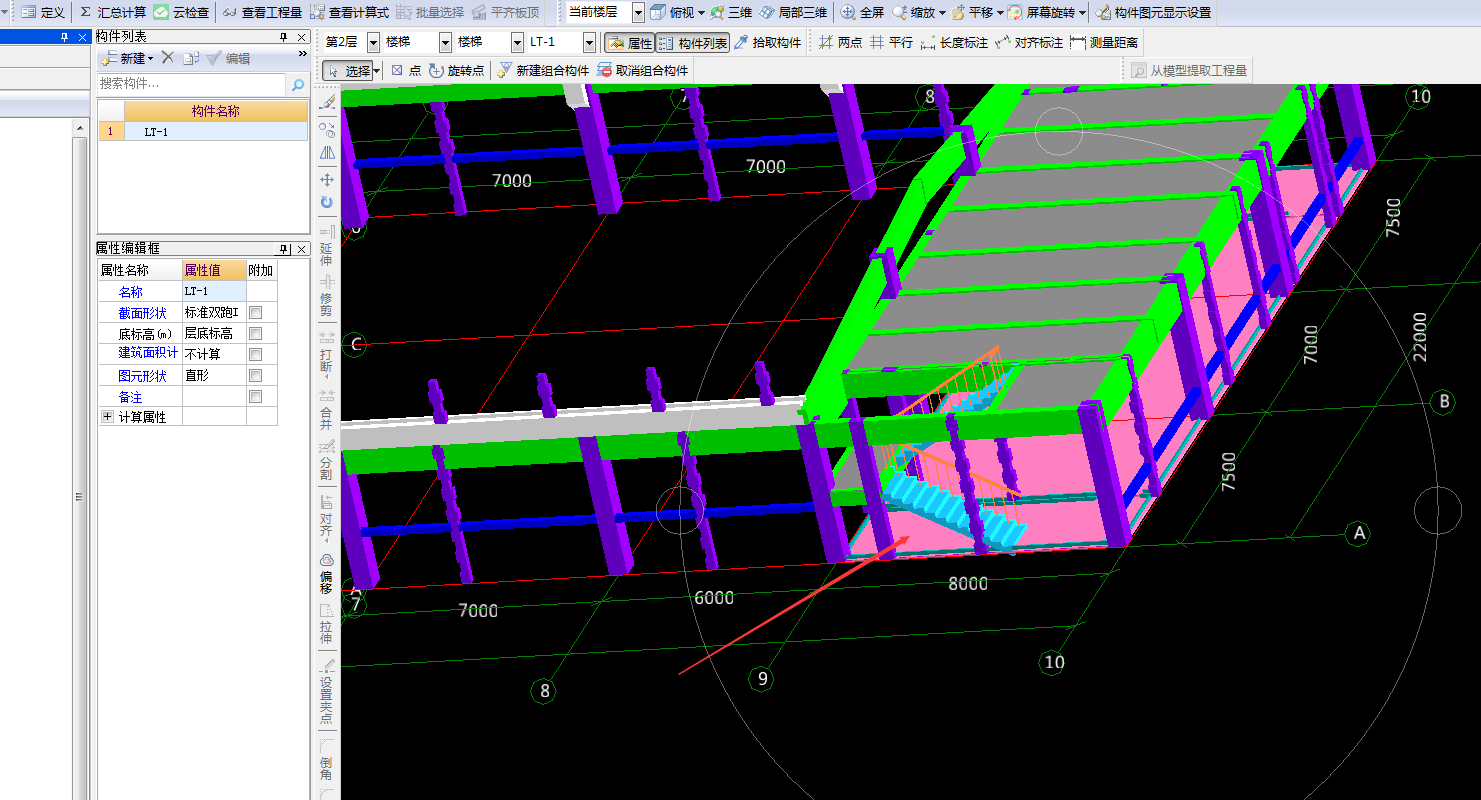Viewport: 1481px width, 800px height.
Task: Toggle the 选择 selection mode button
Action: (345, 71)
